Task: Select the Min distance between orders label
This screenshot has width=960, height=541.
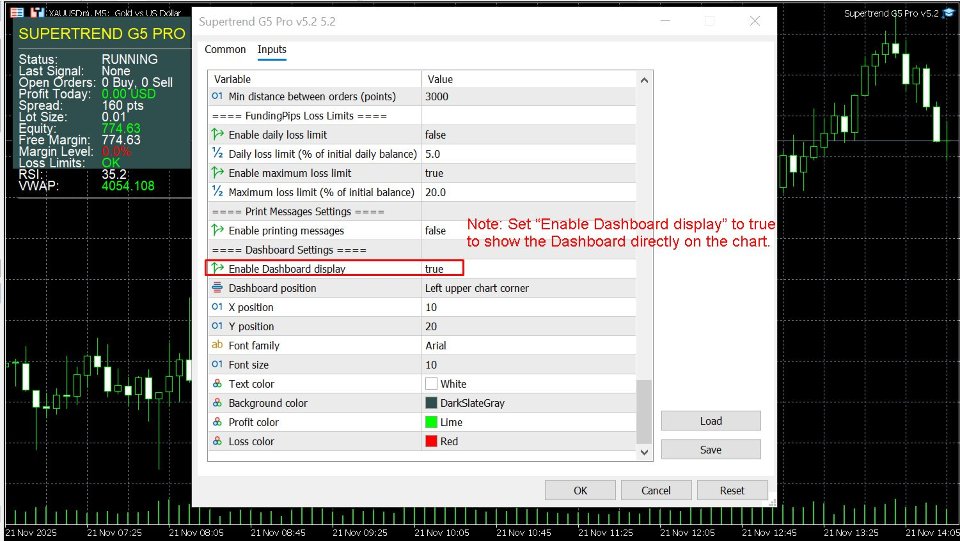Action: pyautogui.click(x=312, y=96)
